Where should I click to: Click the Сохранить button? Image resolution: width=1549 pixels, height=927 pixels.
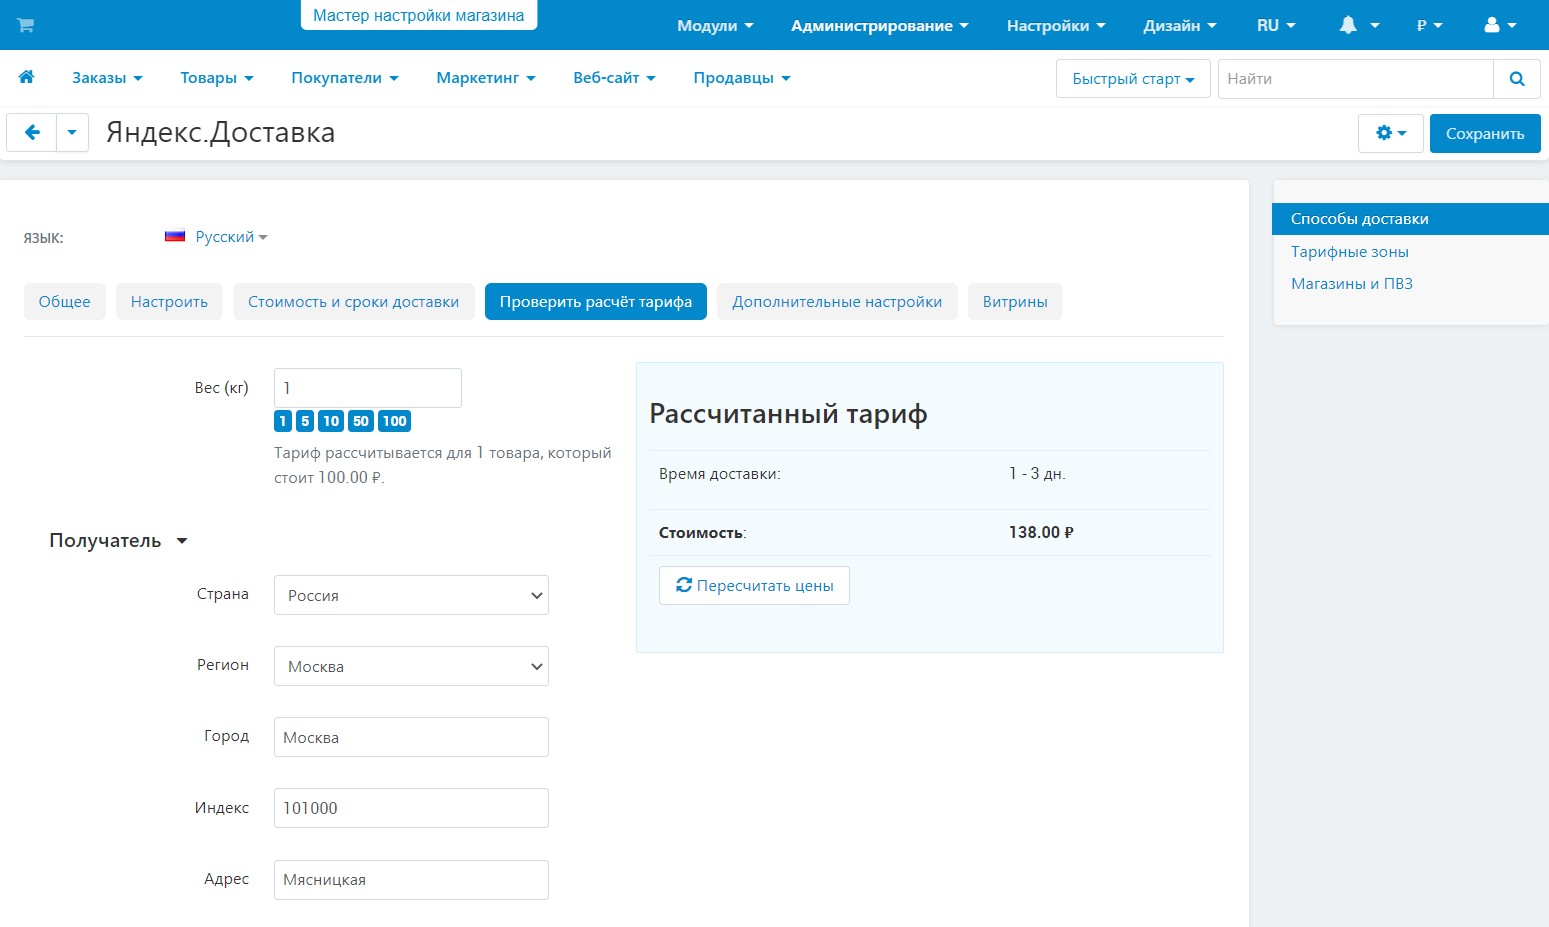1484,133
